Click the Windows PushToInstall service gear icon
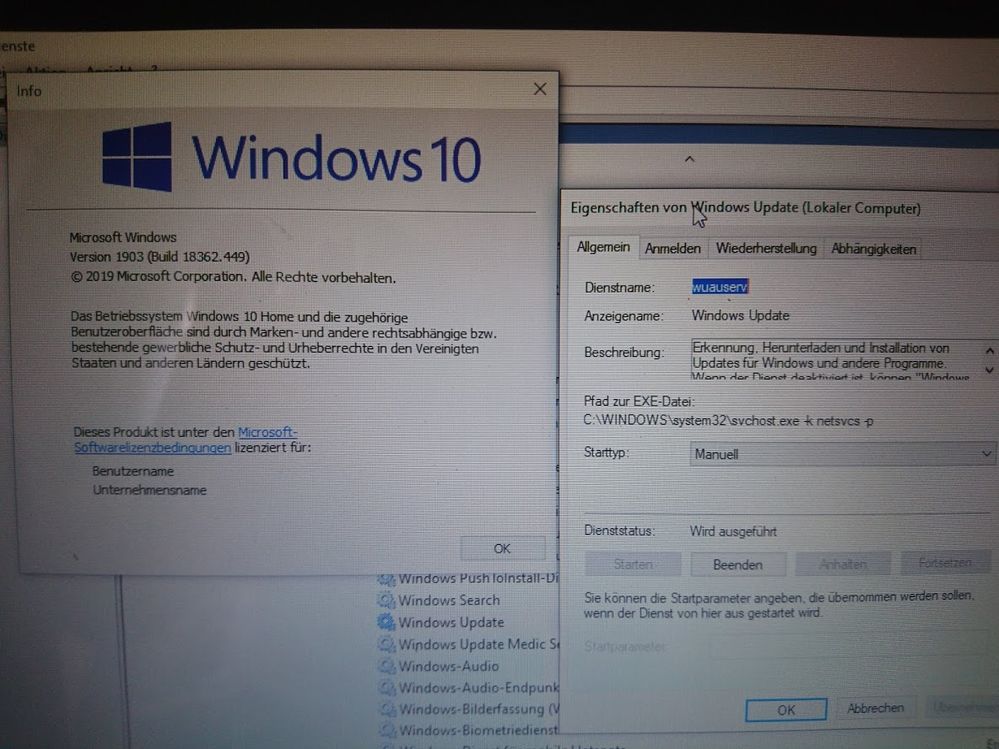999x749 pixels. (x=386, y=579)
